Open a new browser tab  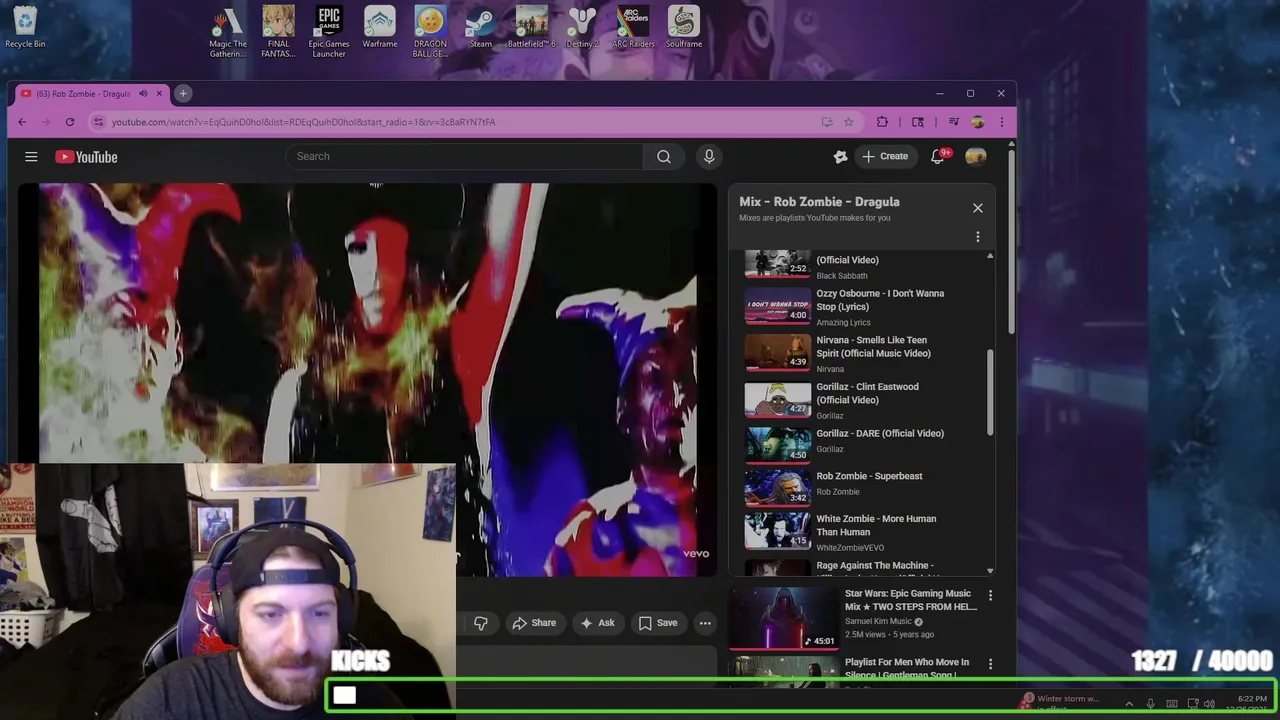[183, 93]
